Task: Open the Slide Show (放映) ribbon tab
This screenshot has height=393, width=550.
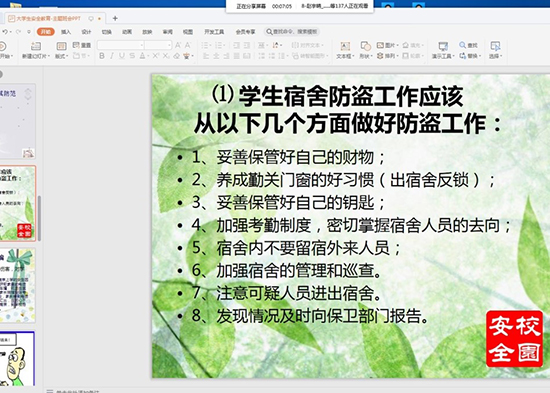Action: click(147, 32)
